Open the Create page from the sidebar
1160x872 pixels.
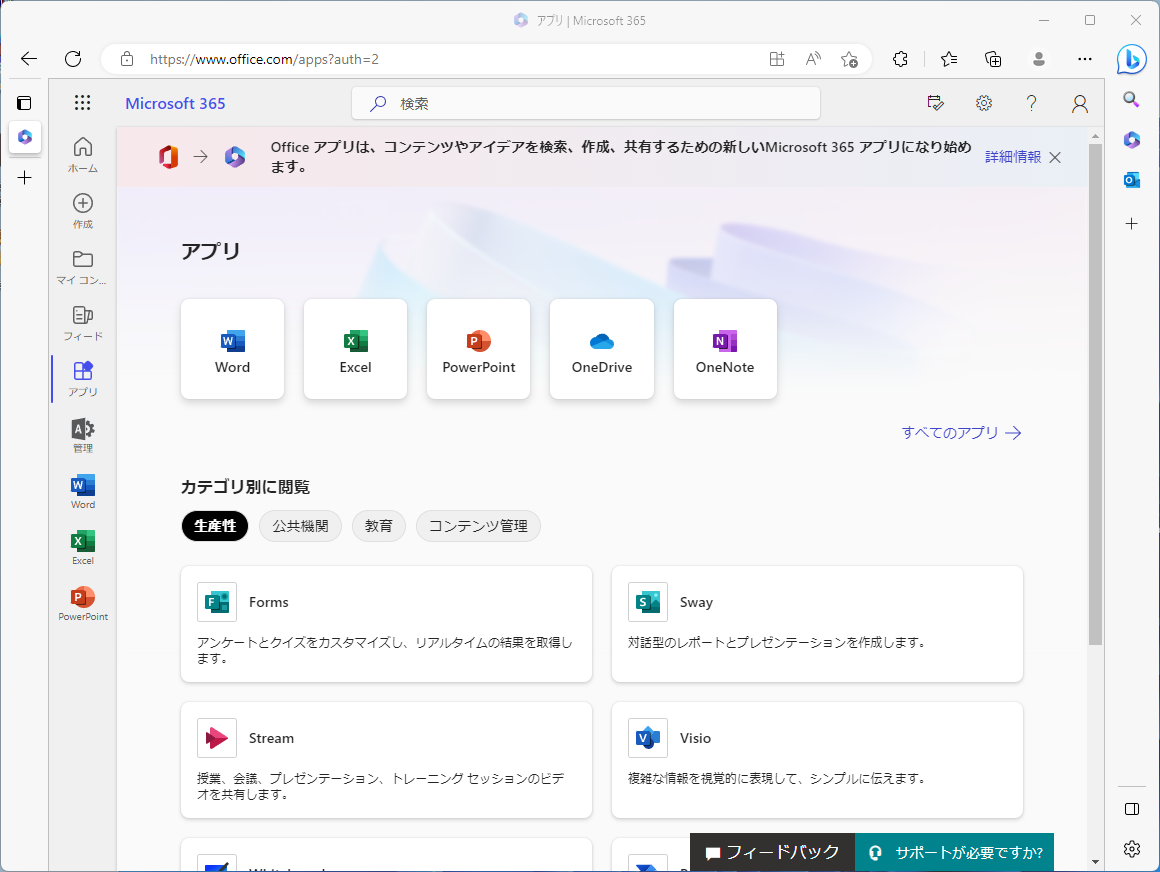coord(83,211)
